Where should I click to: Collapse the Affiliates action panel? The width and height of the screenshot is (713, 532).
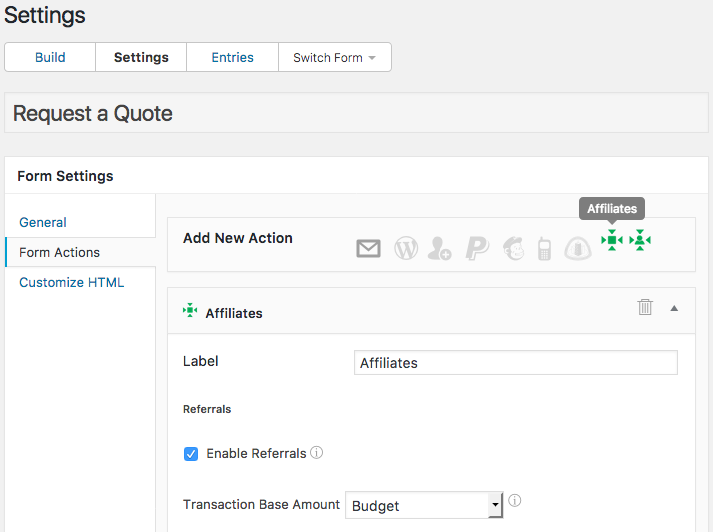point(674,308)
